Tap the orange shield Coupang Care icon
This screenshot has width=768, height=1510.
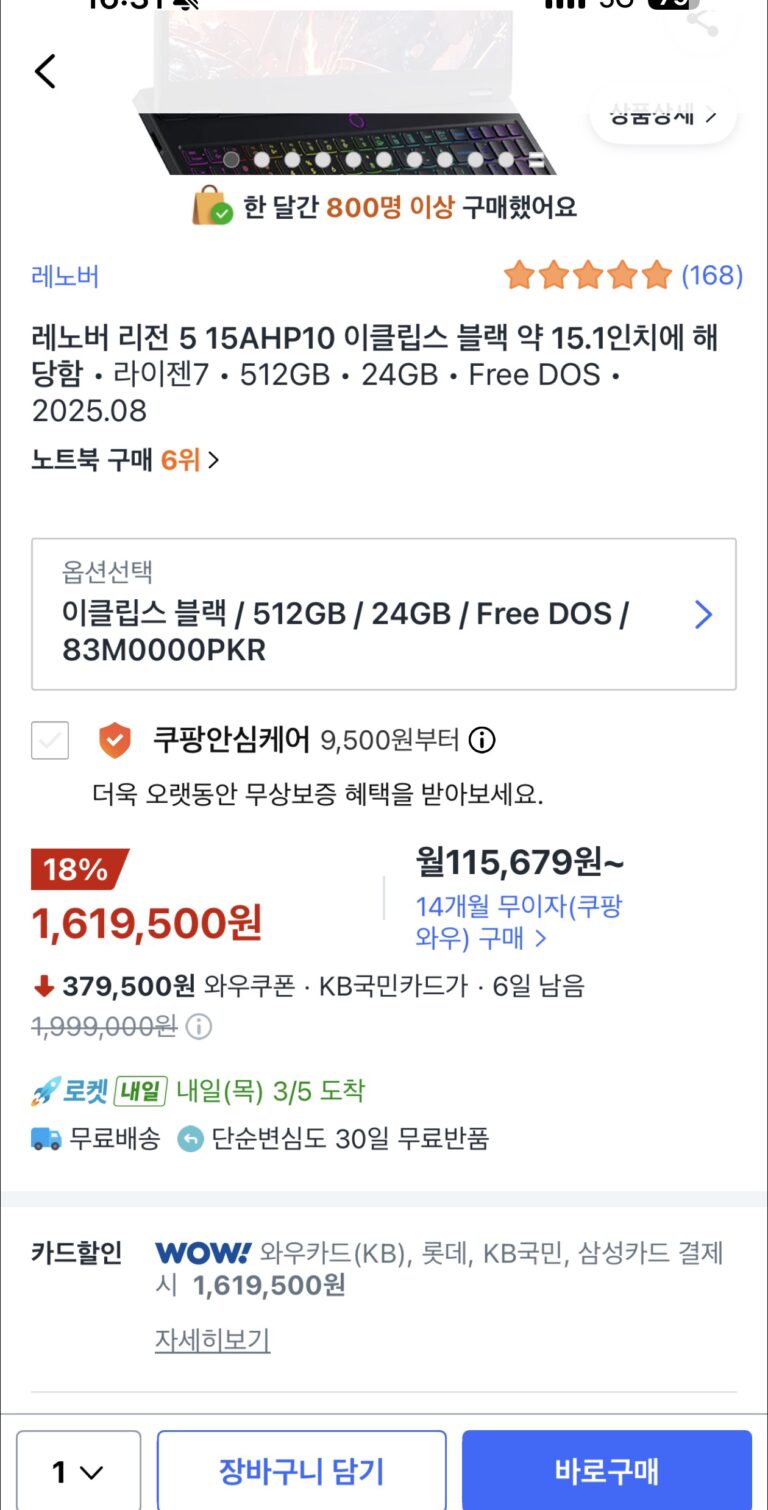pos(115,741)
